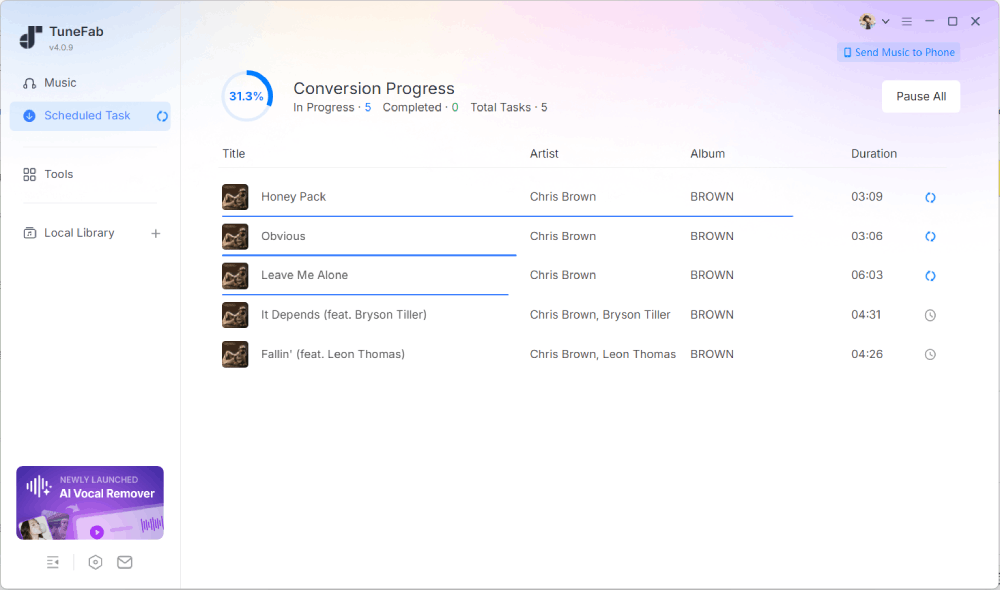Click the spinning sync icon beside Scheduled Task

coord(162,116)
